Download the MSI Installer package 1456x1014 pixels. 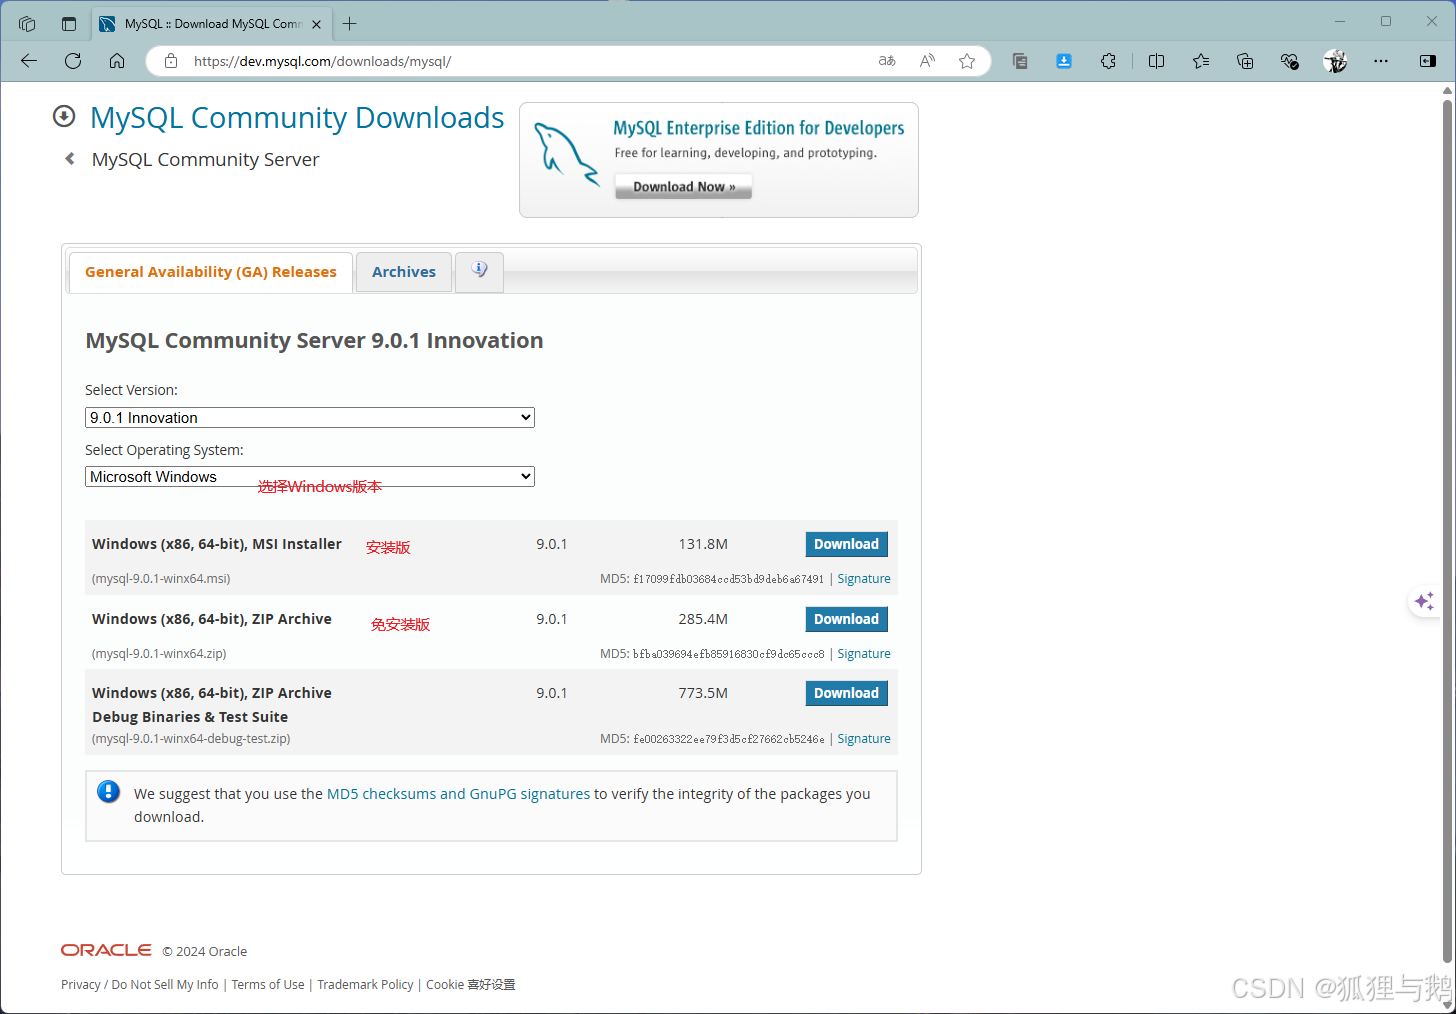click(x=846, y=544)
